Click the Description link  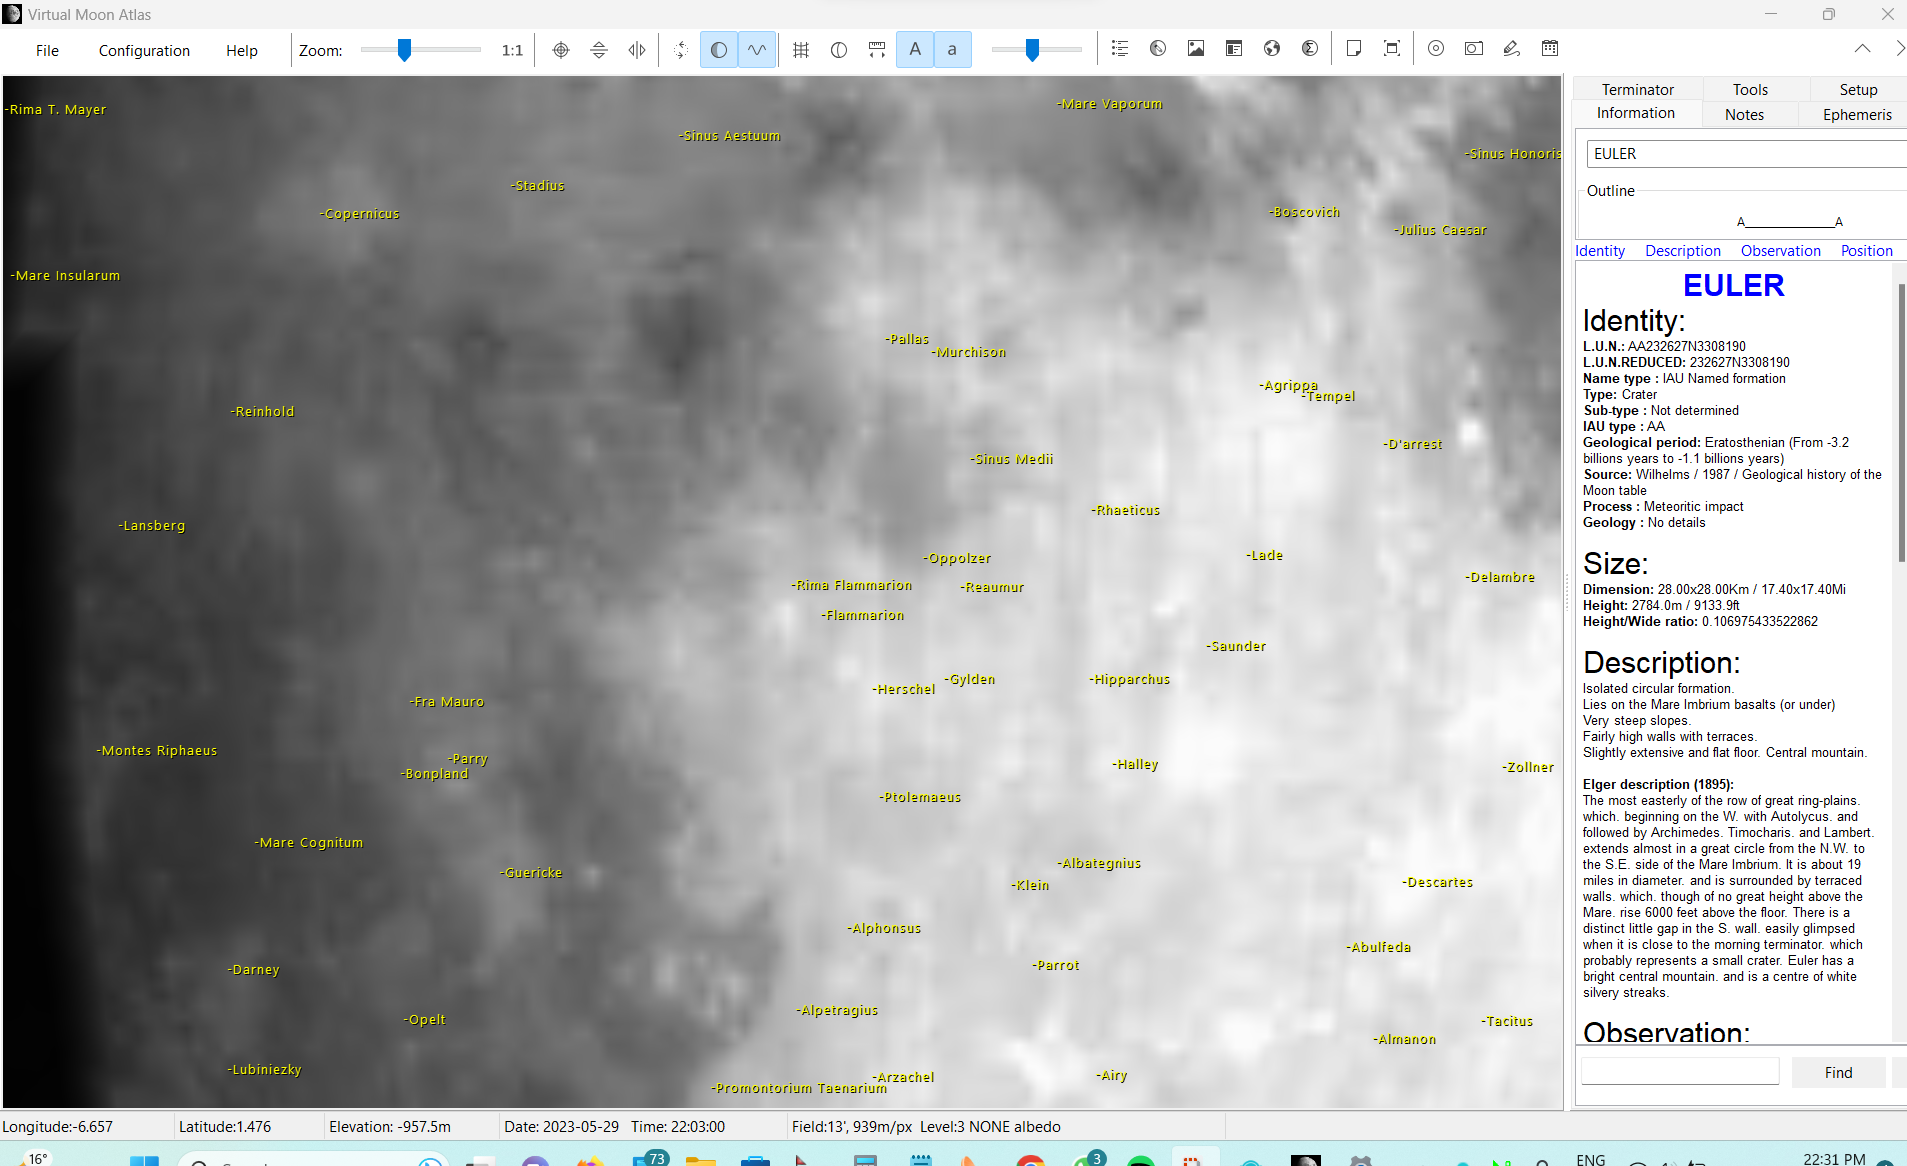(1683, 251)
